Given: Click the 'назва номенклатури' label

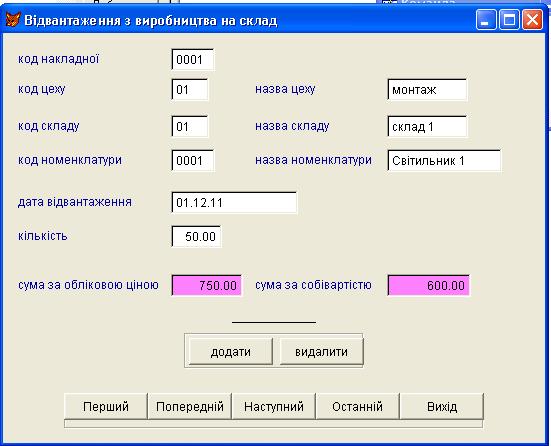Looking at the screenshot, I should (x=313, y=160).
